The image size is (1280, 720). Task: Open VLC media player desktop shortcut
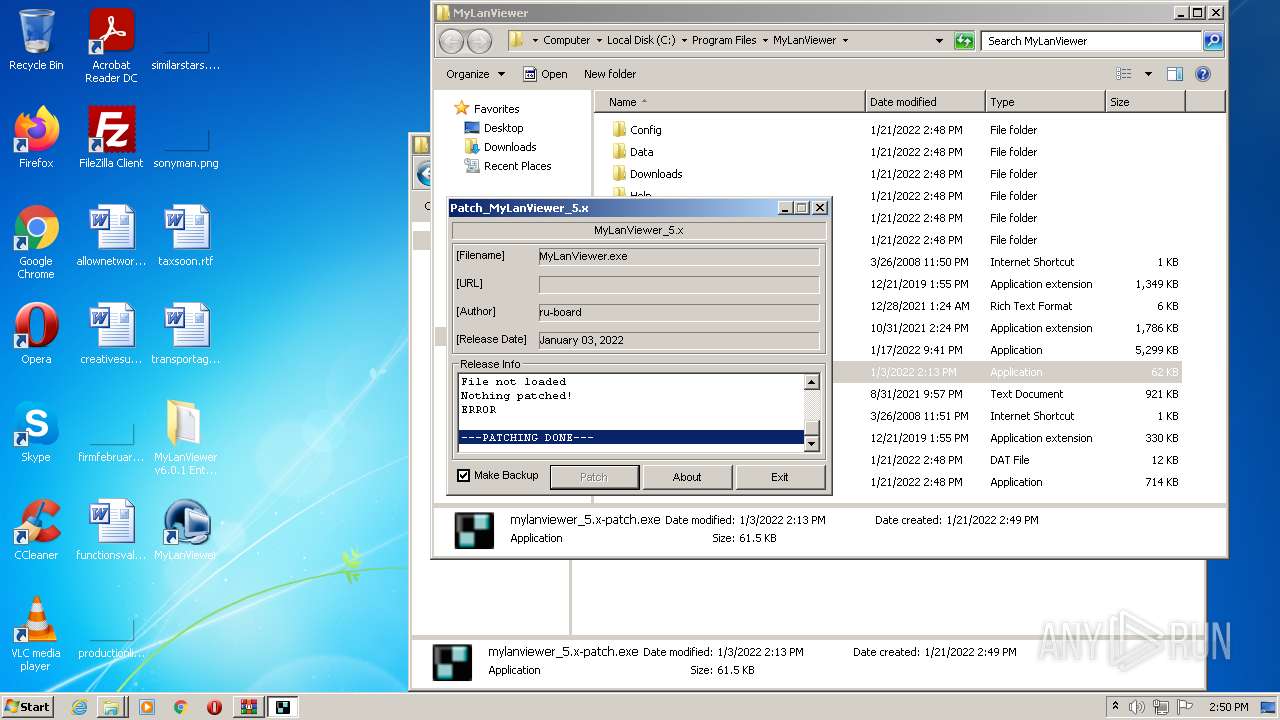36,634
